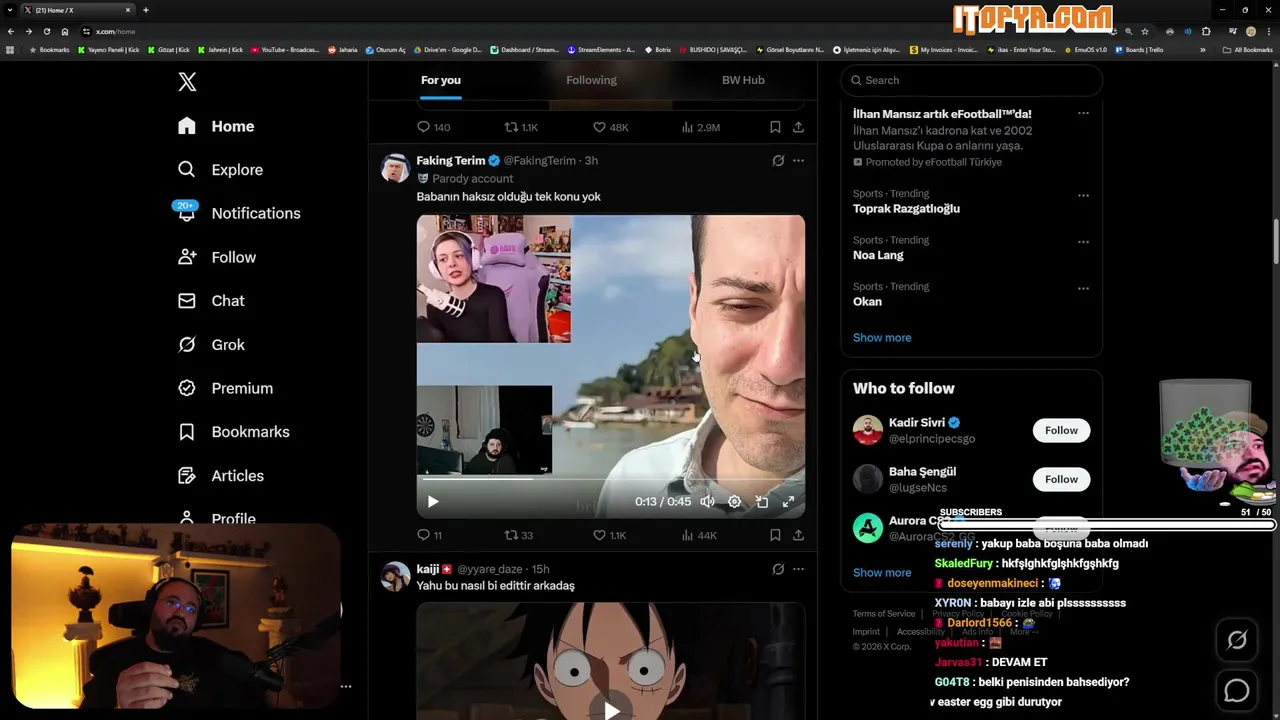
Task: Click the X logo in the sidebar
Action: (187, 82)
